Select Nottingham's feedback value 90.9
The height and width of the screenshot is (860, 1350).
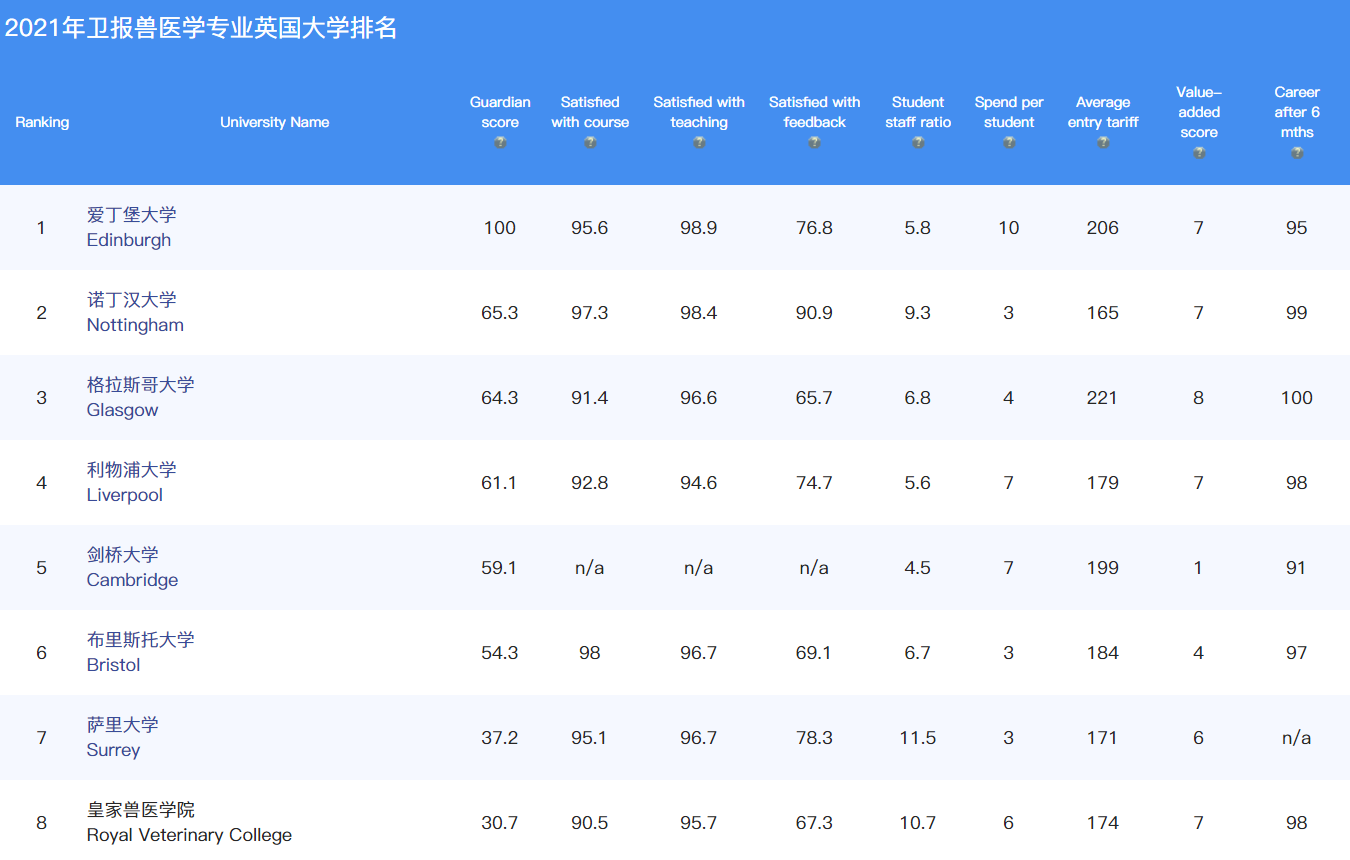pos(814,313)
